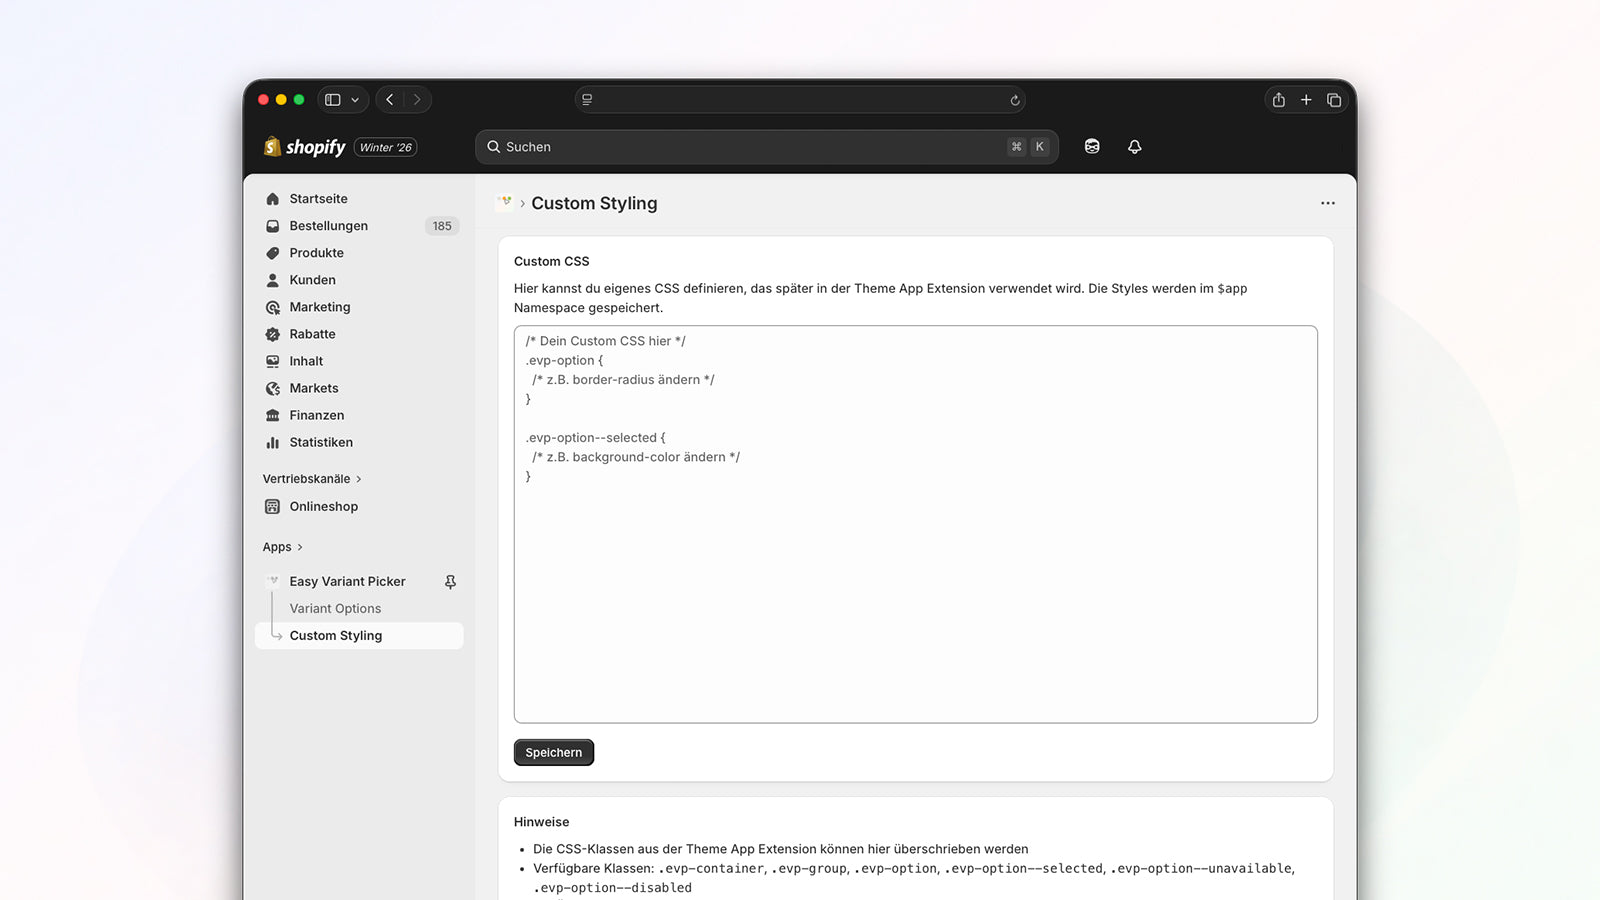Screen dimensions: 1600x900
Task: Click the Statistiken bar chart icon
Action: (x=272, y=442)
